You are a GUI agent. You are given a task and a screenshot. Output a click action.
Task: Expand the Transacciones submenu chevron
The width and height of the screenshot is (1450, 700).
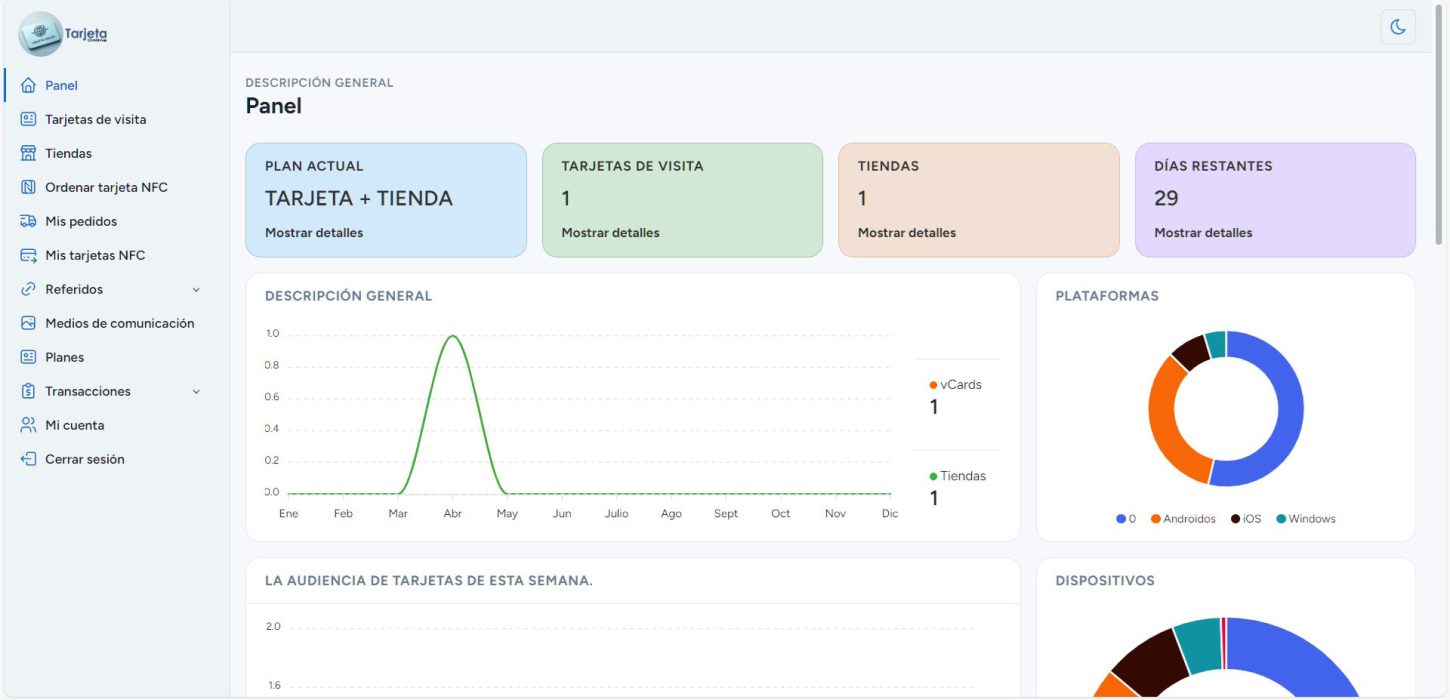coord(196,392)
